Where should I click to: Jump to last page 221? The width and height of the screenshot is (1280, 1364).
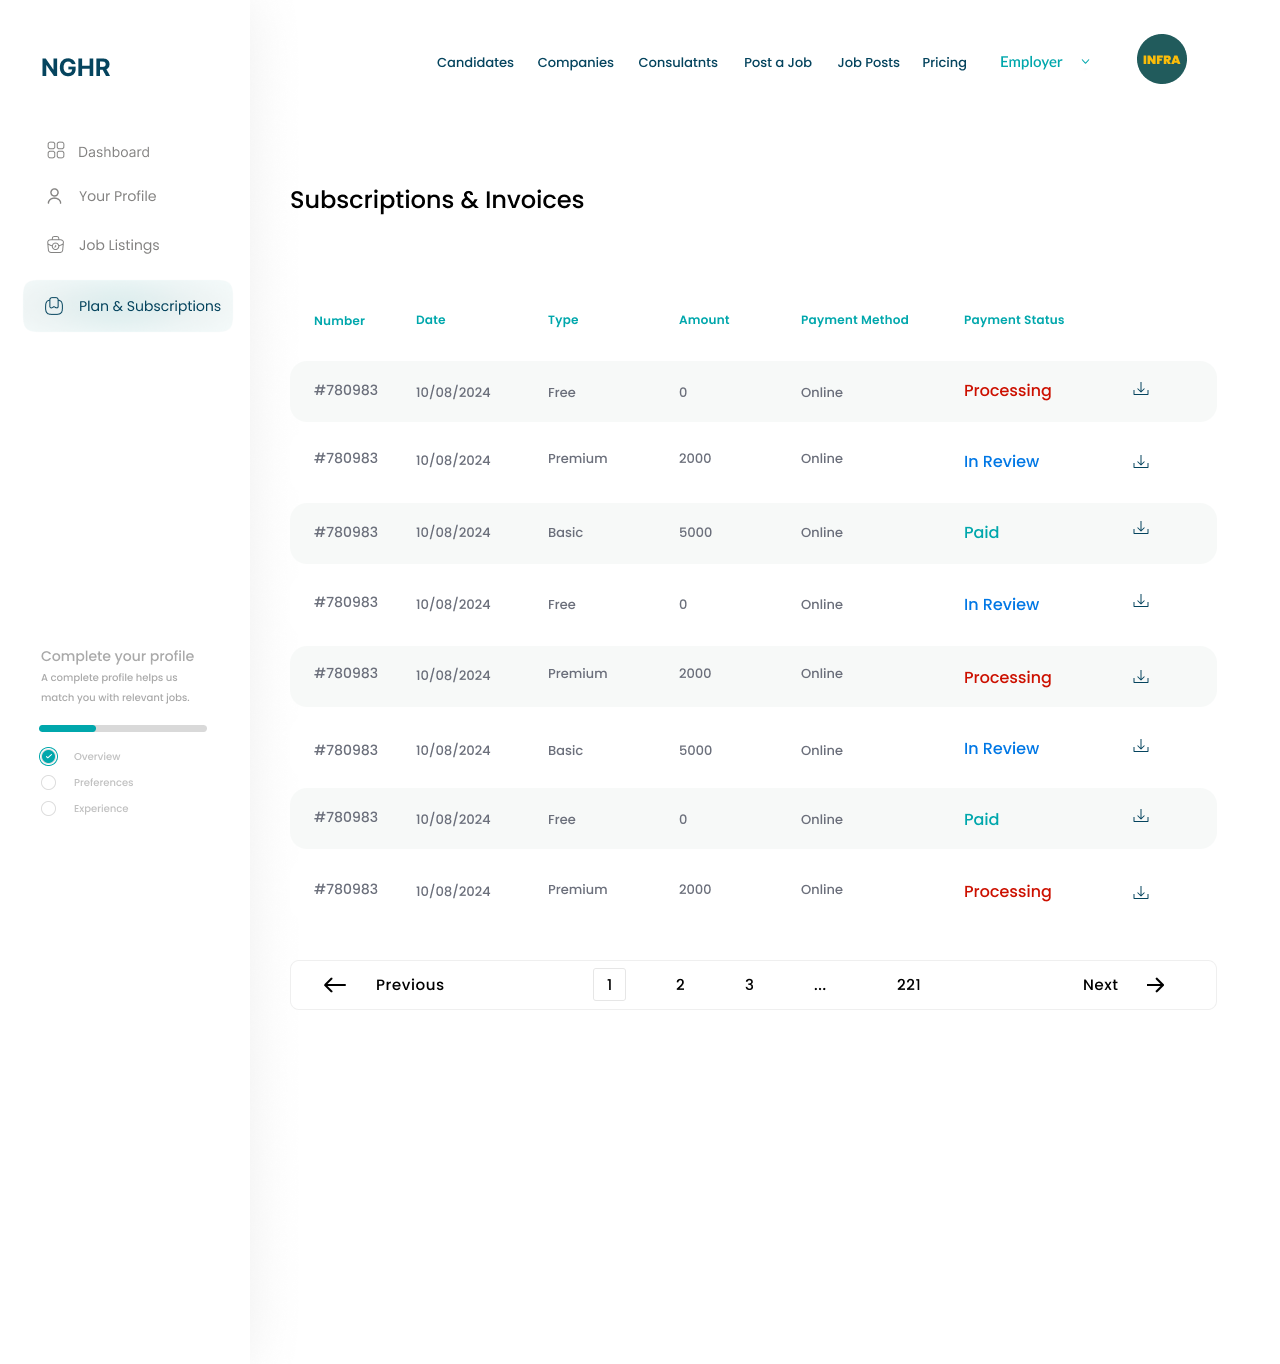pyautogui.click(x=909, y=985)
